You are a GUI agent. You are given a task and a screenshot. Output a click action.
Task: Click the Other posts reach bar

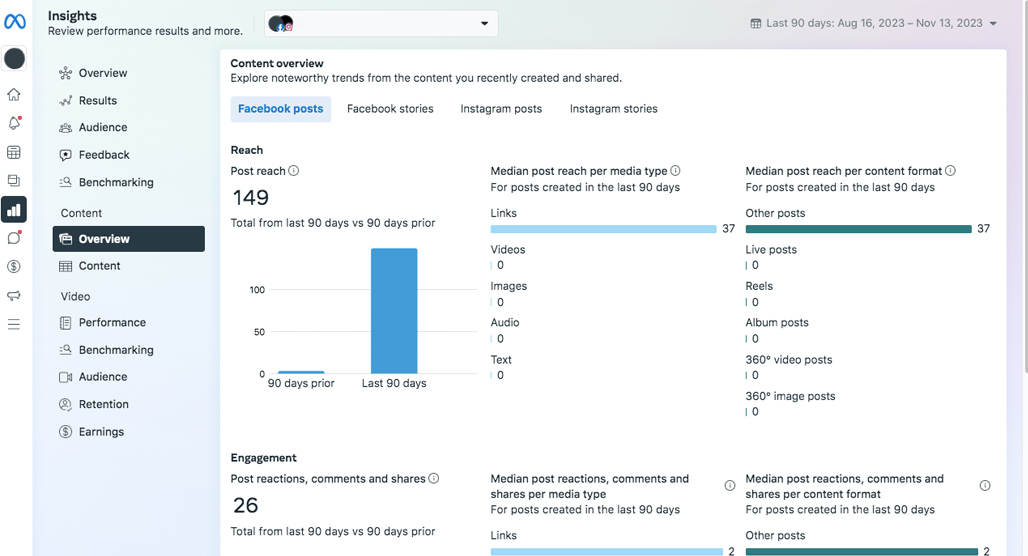858,229
